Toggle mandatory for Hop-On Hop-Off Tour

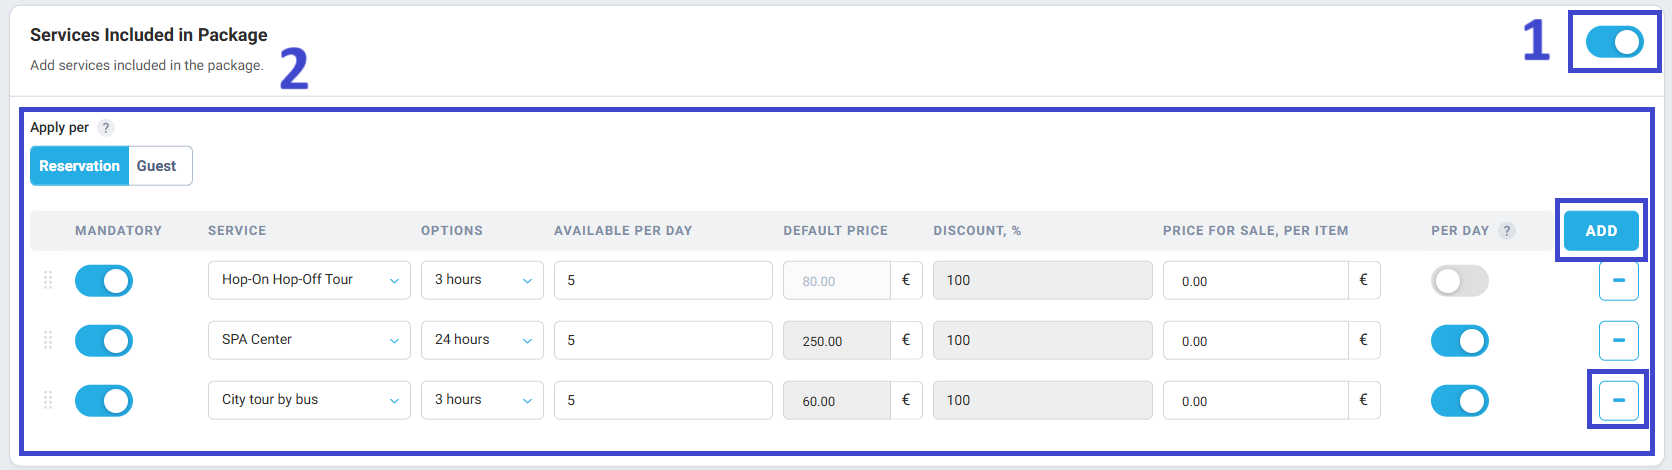tap(104, 281)
